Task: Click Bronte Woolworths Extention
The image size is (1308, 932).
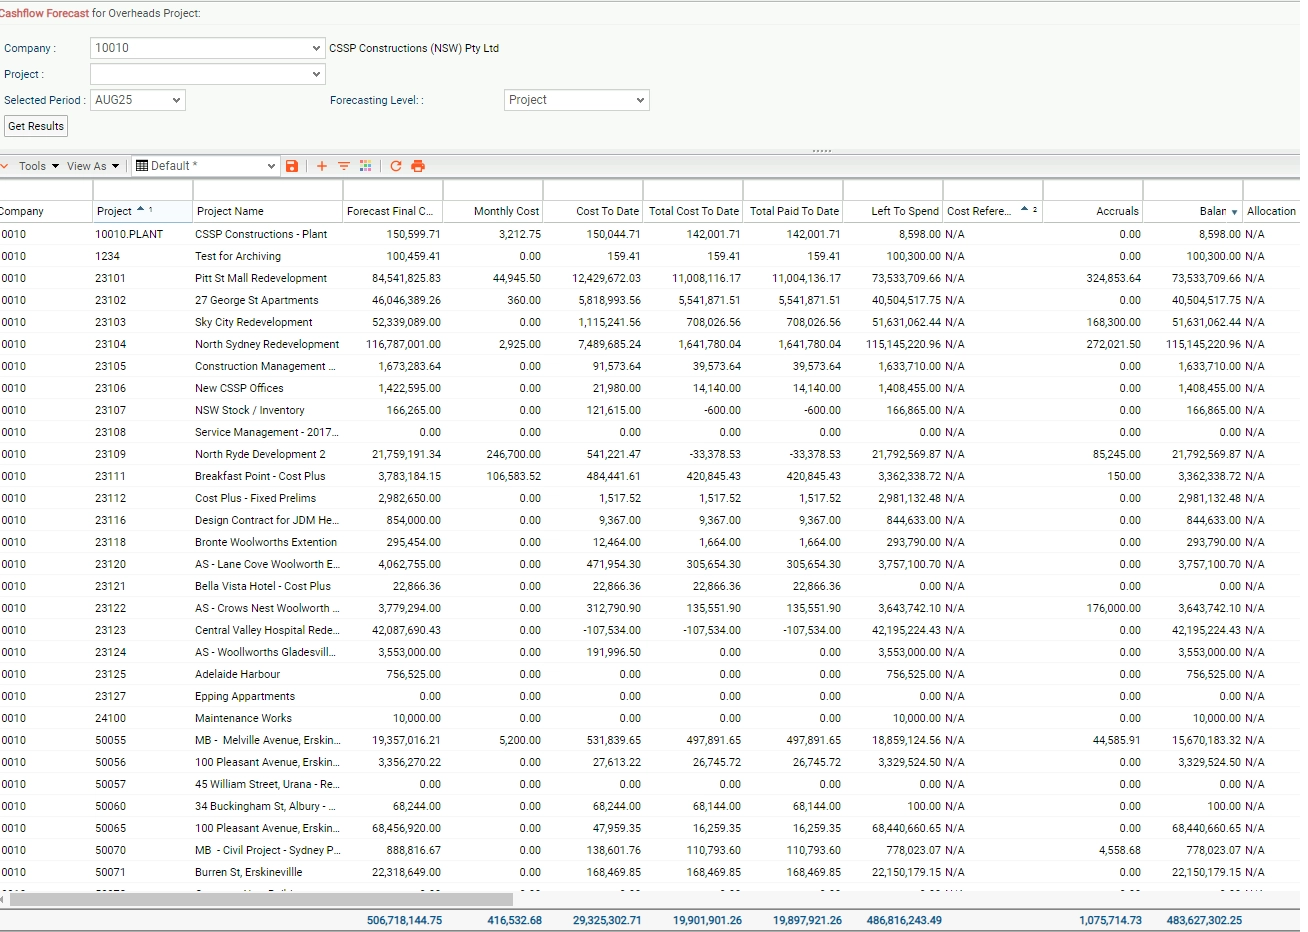Action: (x=266, y=542)
